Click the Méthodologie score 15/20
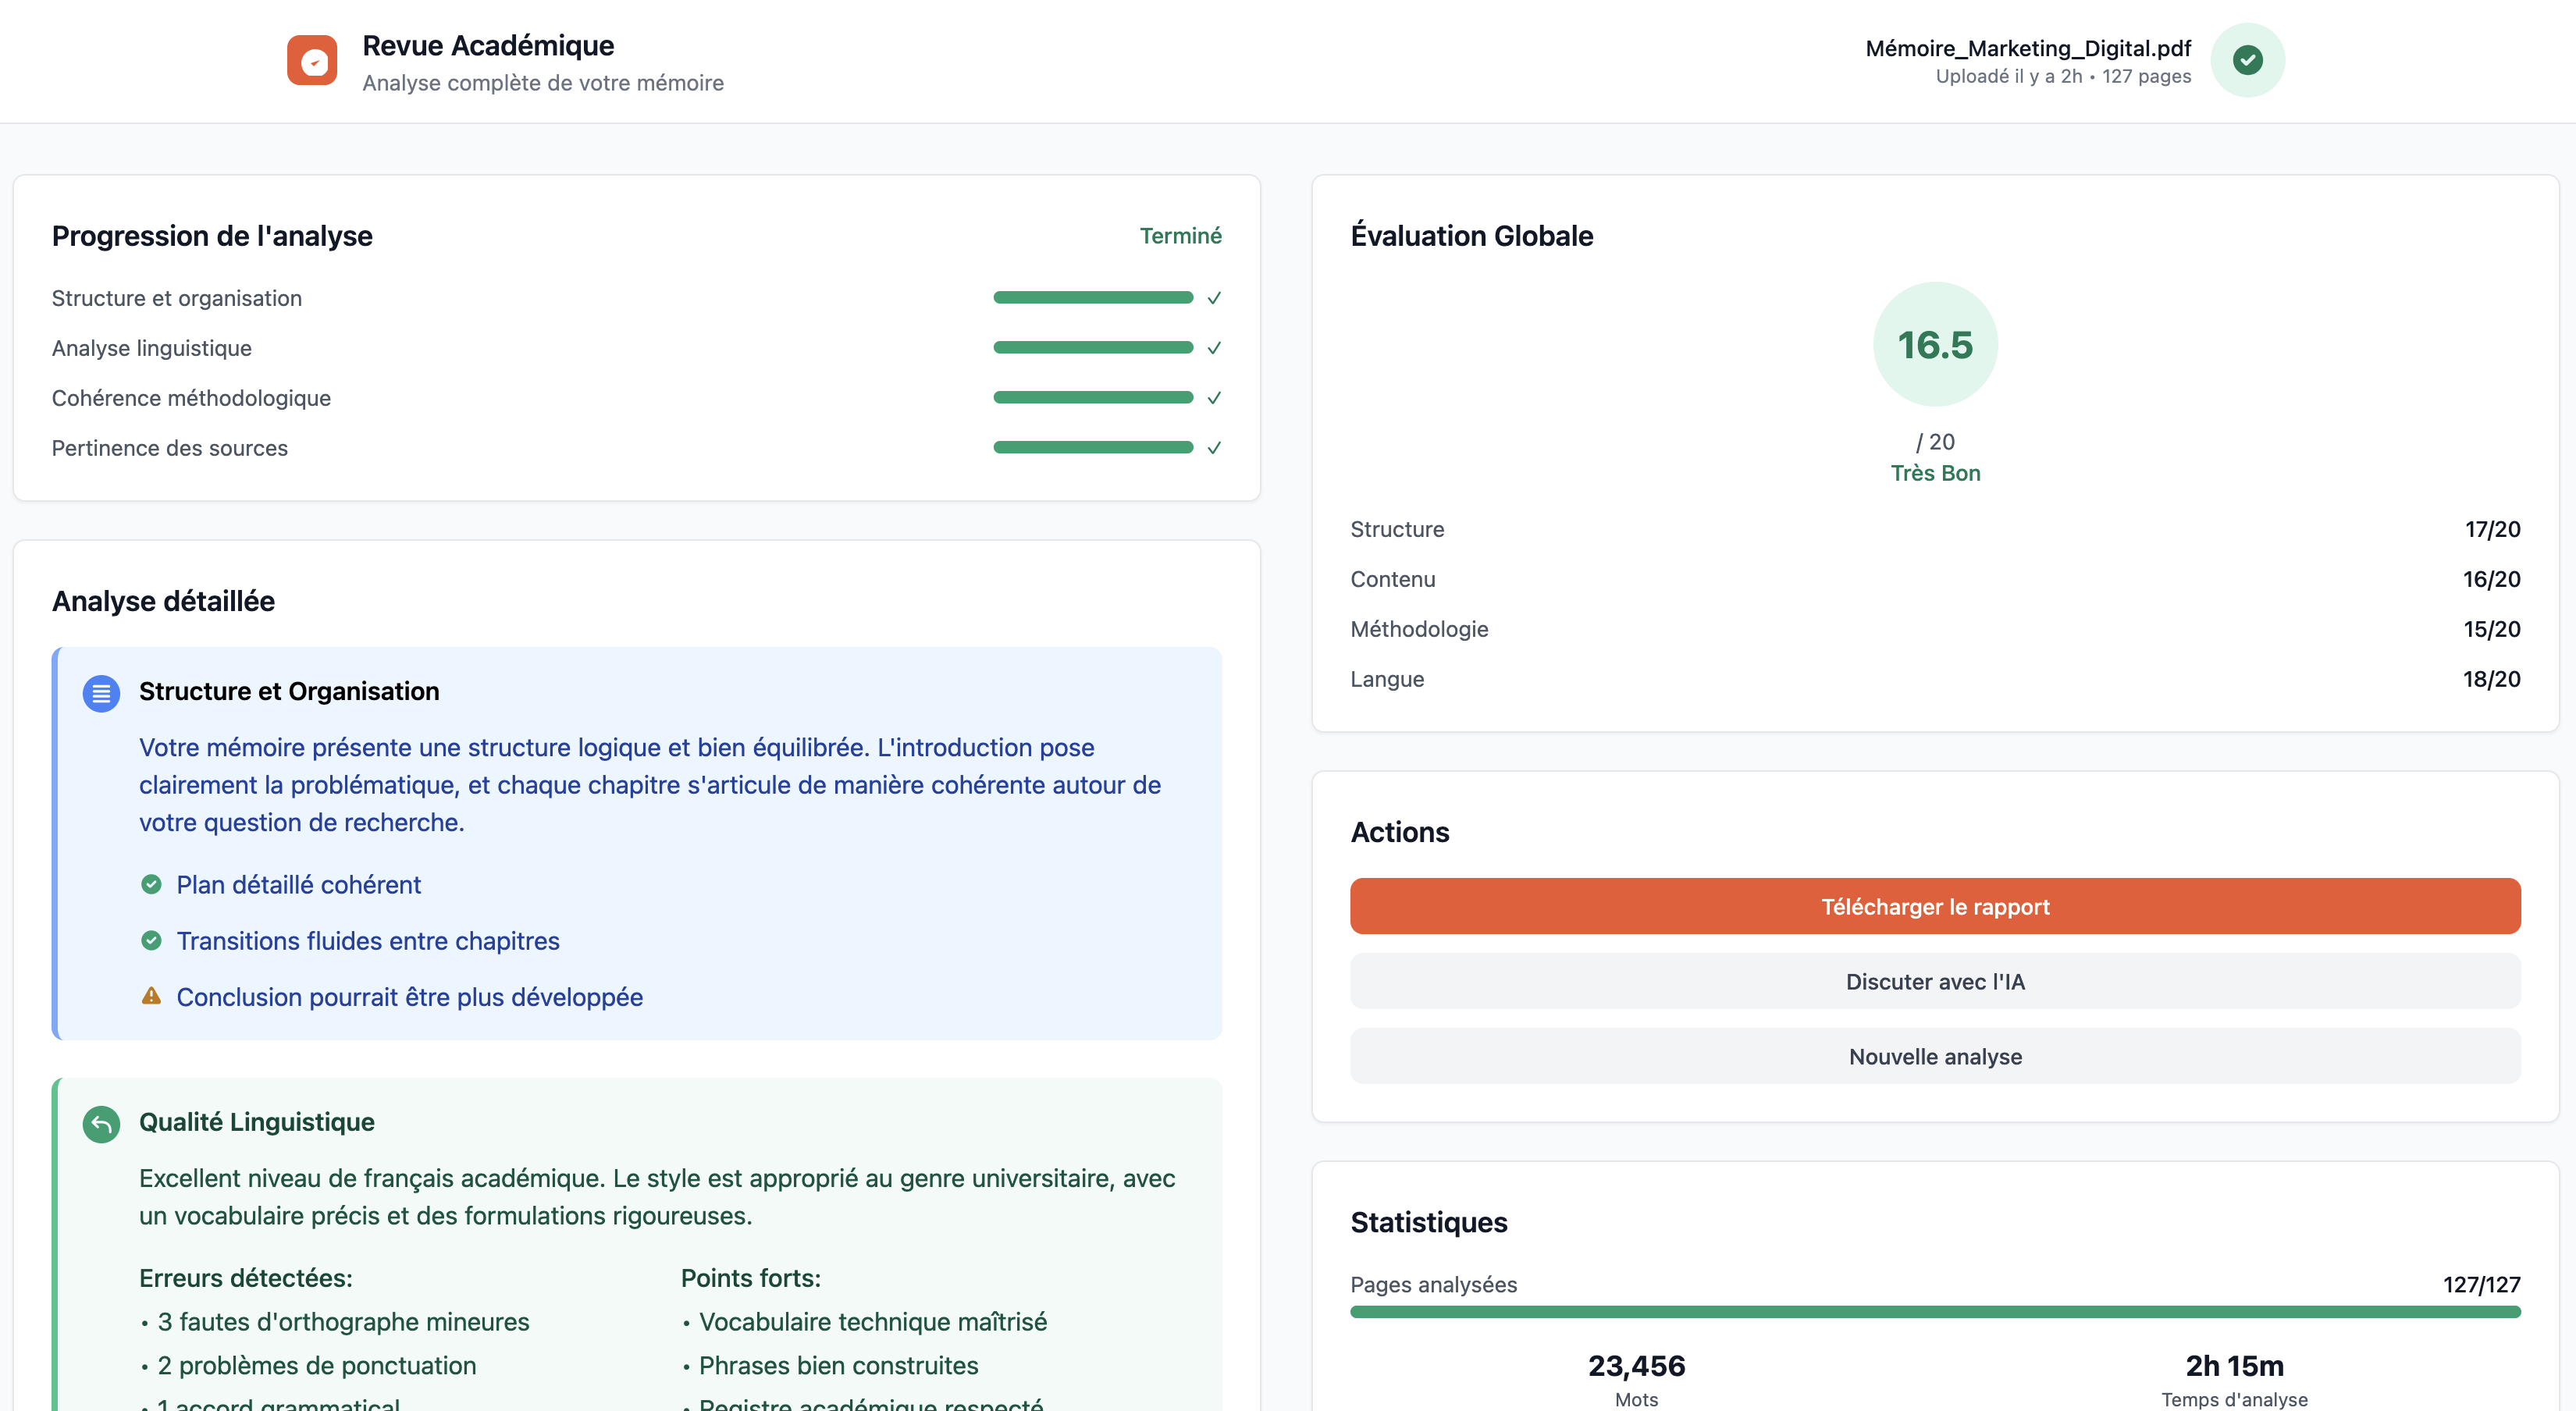The image size is (2576, 1411). pos(2491,629)
